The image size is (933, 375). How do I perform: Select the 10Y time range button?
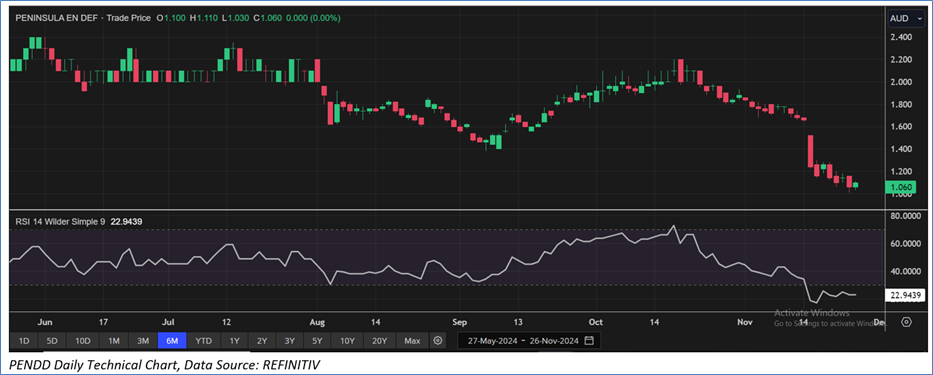pyautogui.click(x=347, y=341)
